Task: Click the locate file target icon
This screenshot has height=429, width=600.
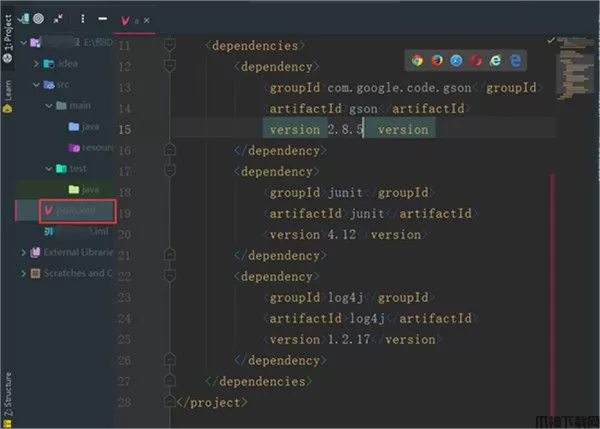Action: point(38,18)
